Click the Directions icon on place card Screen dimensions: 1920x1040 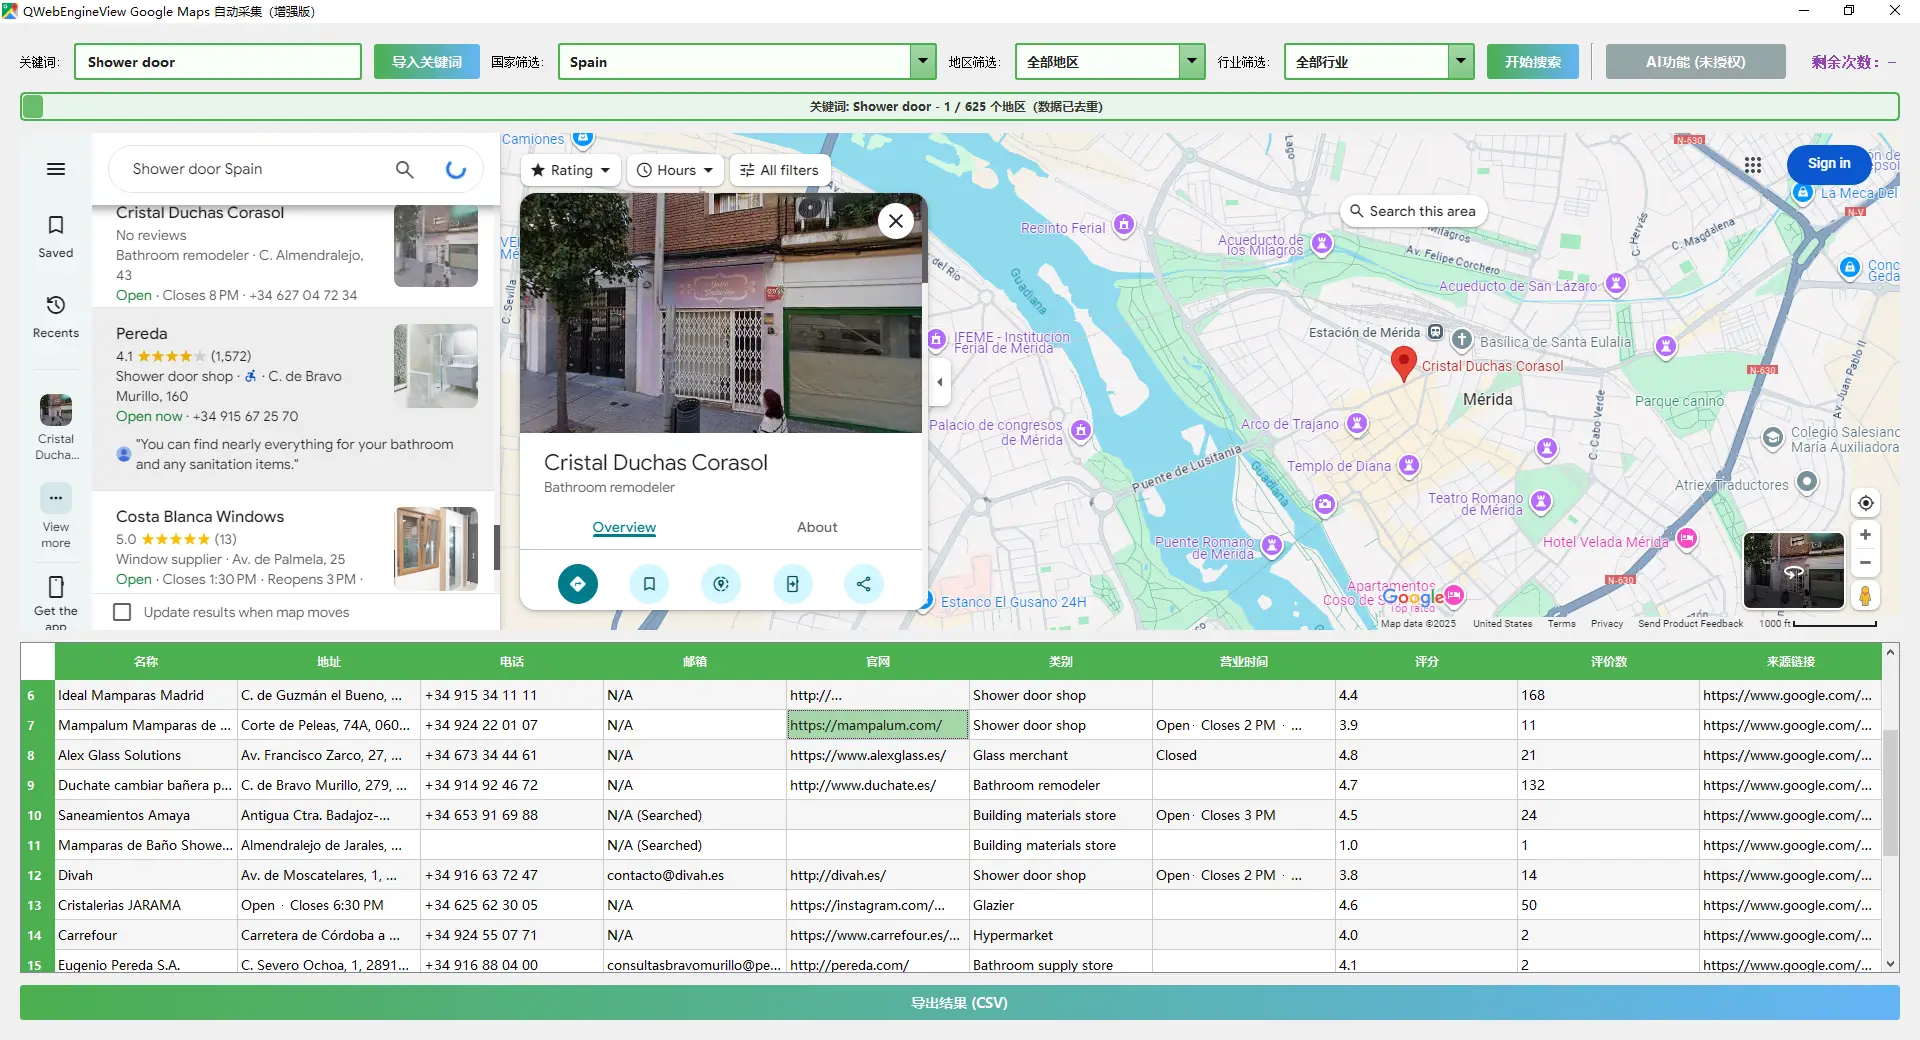578,584
